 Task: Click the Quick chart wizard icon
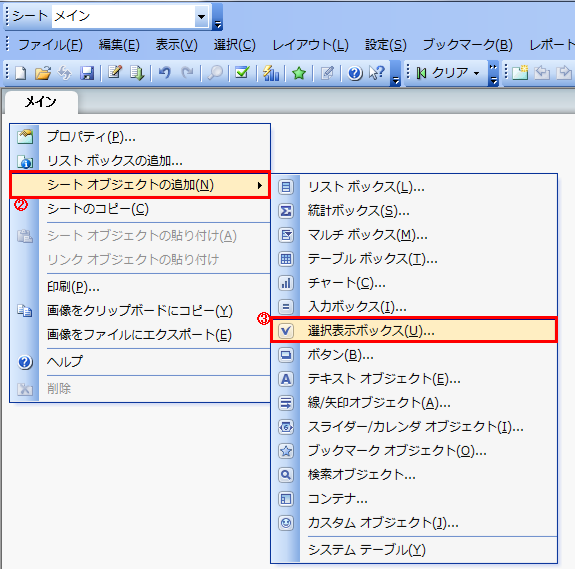pyautogui.click(x=271, y=73)
